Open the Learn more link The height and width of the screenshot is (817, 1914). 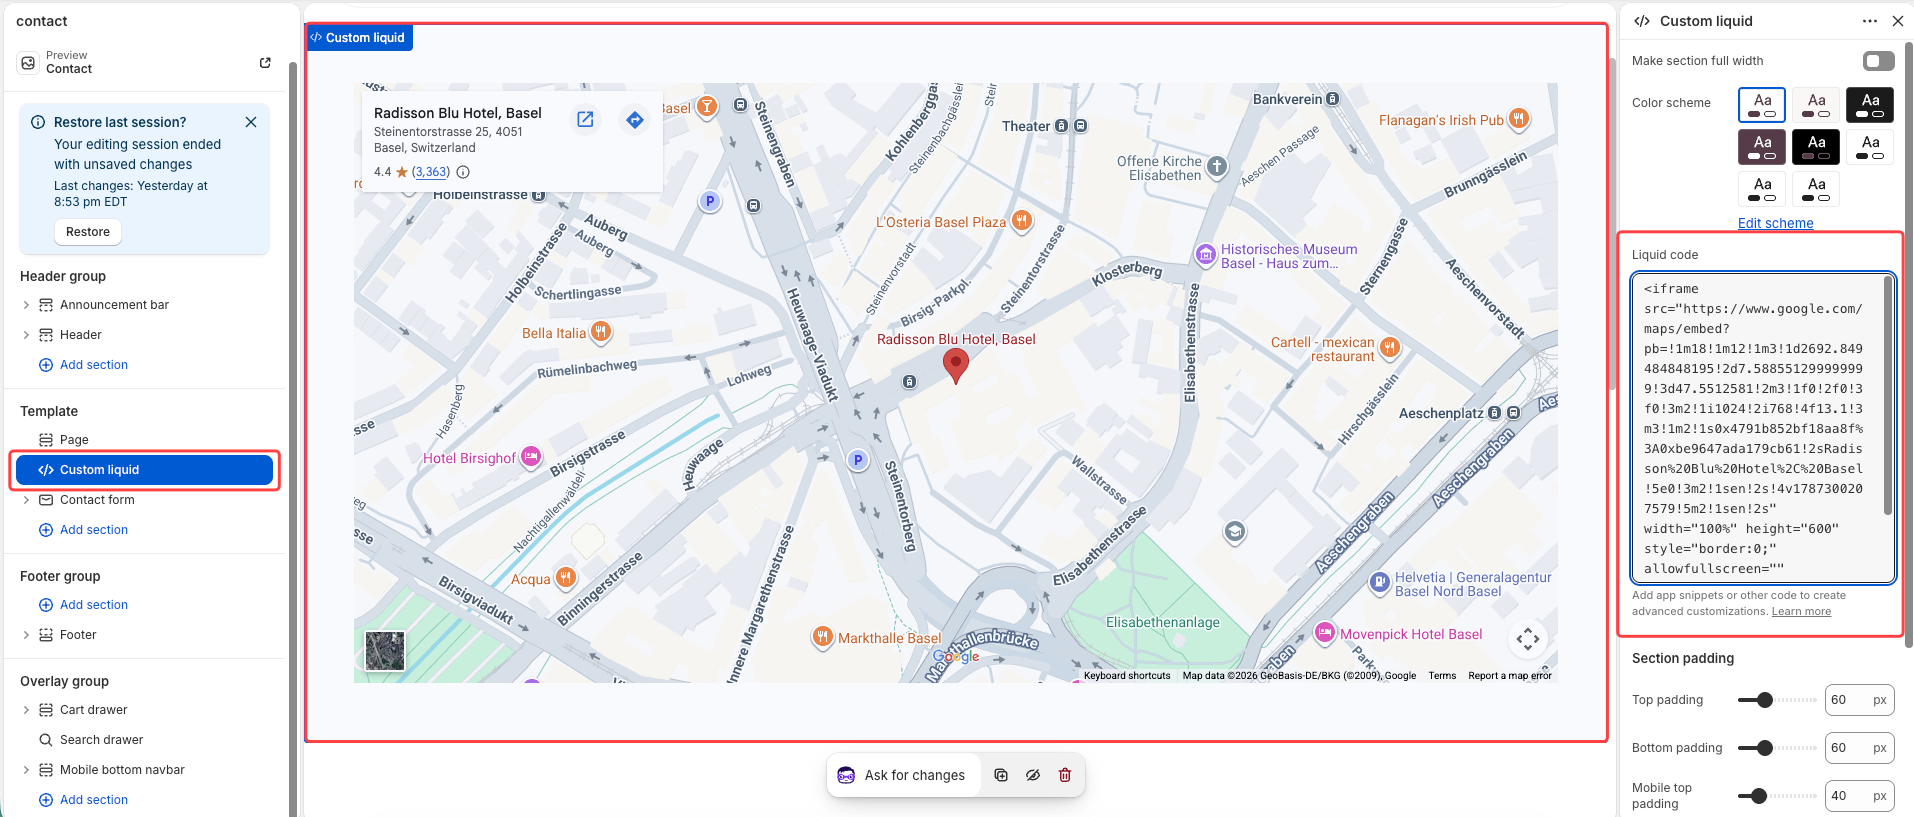1801,612
